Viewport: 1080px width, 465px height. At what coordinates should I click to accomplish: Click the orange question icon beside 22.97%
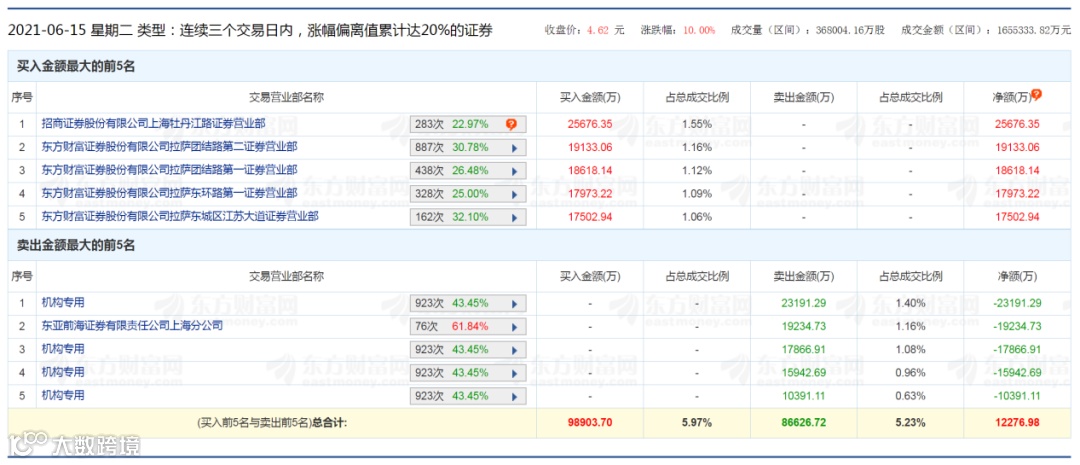coord(511,125)
